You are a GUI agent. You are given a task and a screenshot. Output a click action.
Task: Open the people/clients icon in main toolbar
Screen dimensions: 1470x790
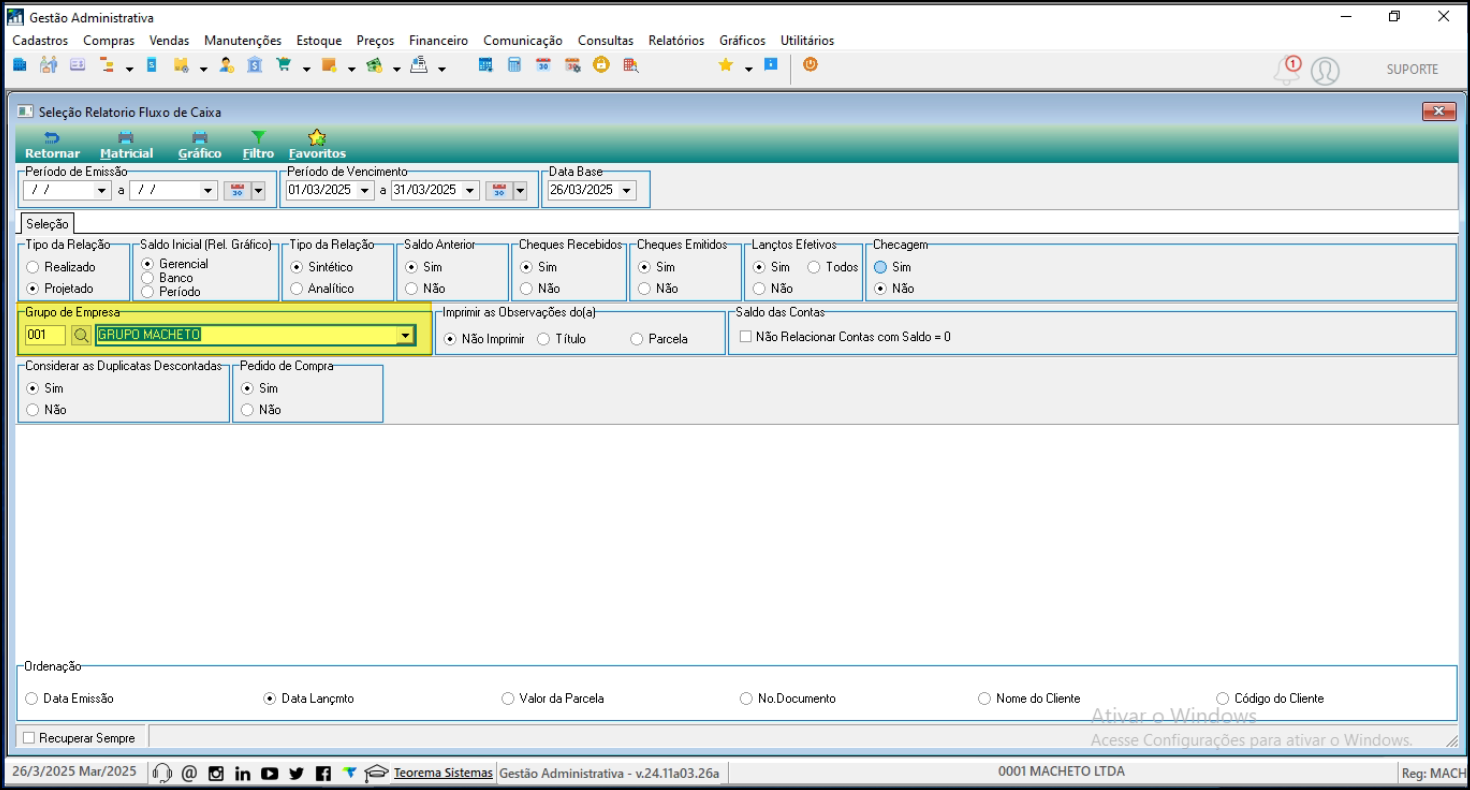coord(48,65)
